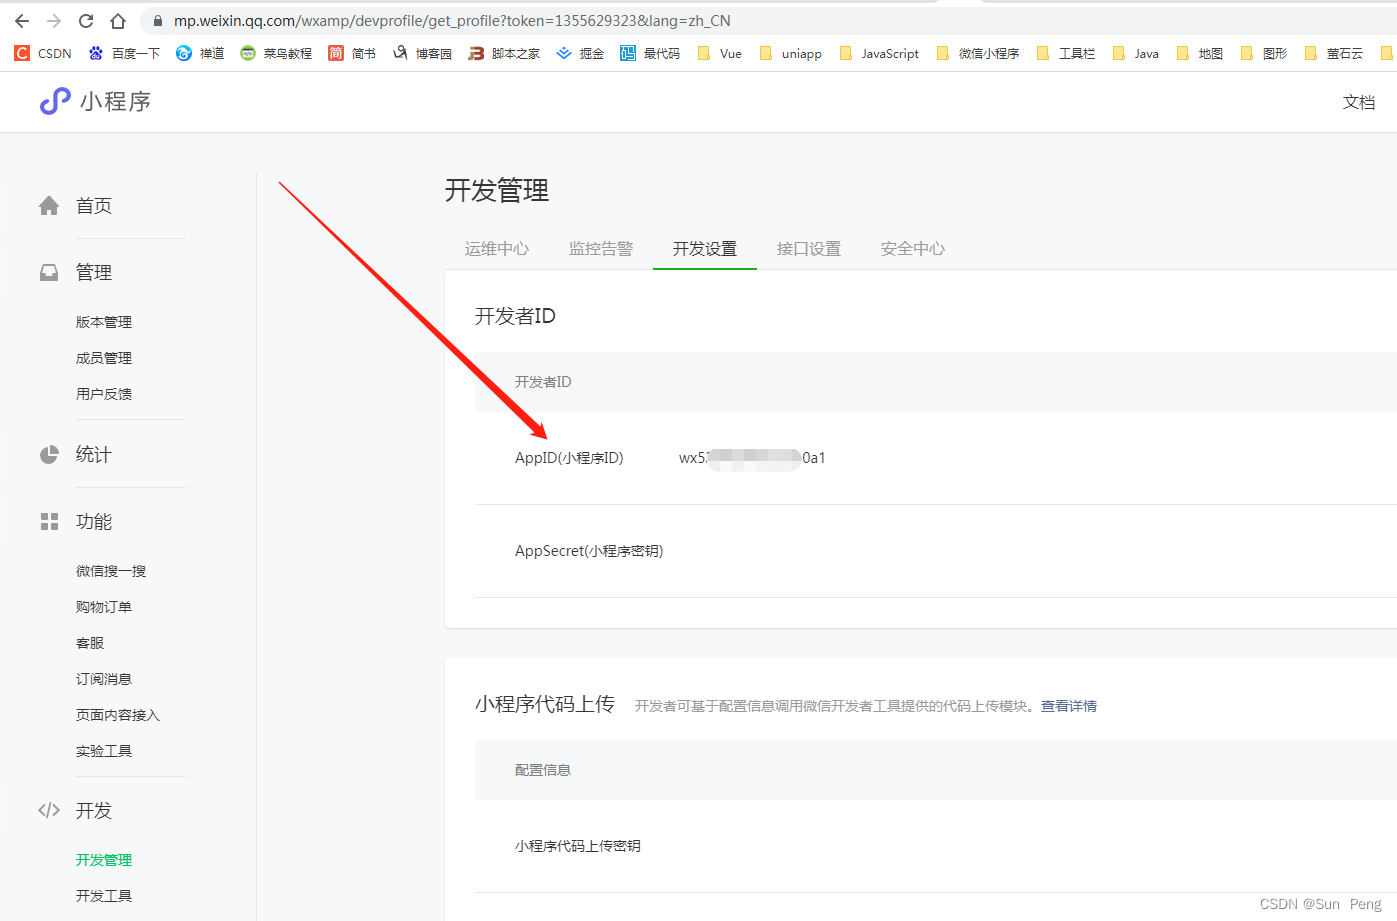
Task: Open 实验工具 in sidebar
Action: (x=104, y=751)
